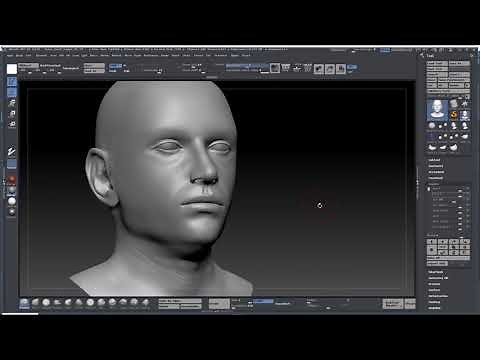Select the second brush in bottom brush row
This screenshot has width=480, height=360.
pos(35,303)
